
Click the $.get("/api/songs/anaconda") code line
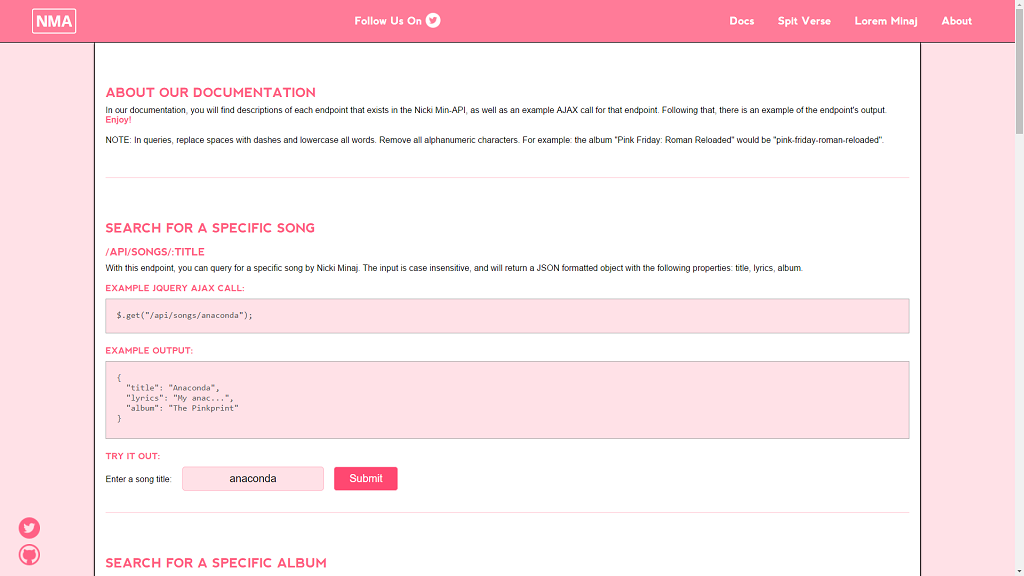pos(184,315)
